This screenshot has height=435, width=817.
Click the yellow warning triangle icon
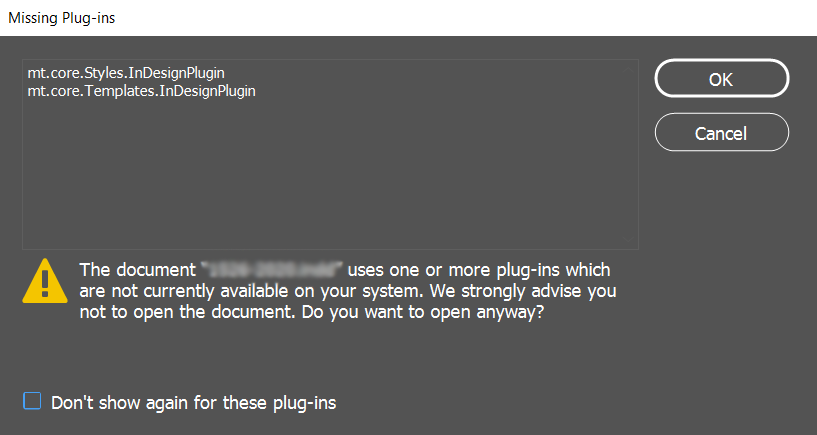[x=45, y=281]
